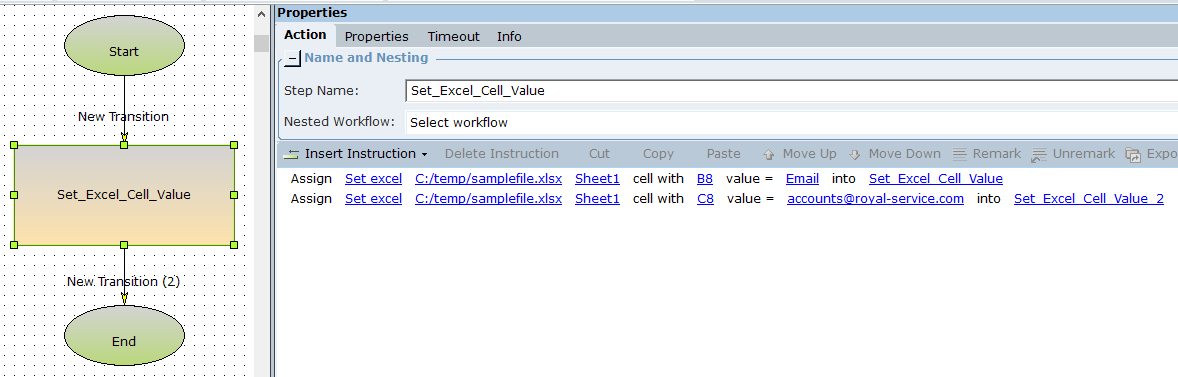Select the End node in workflow
Screen dimensions: 1178x377
click(x=124, y=336)
